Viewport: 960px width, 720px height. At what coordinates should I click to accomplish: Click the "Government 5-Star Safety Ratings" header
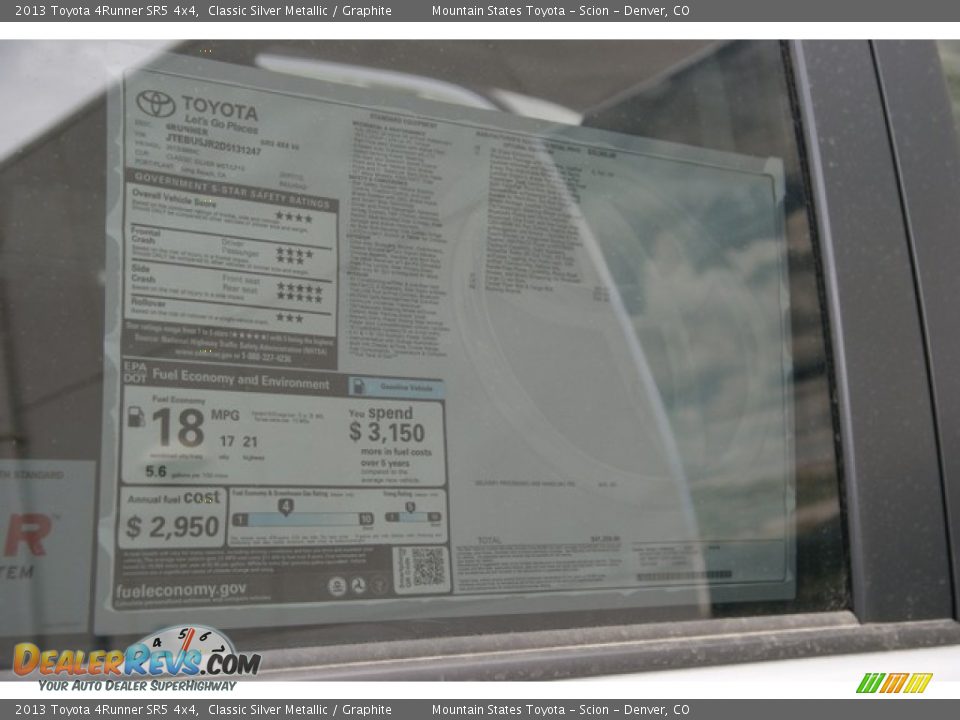point(232,189)
